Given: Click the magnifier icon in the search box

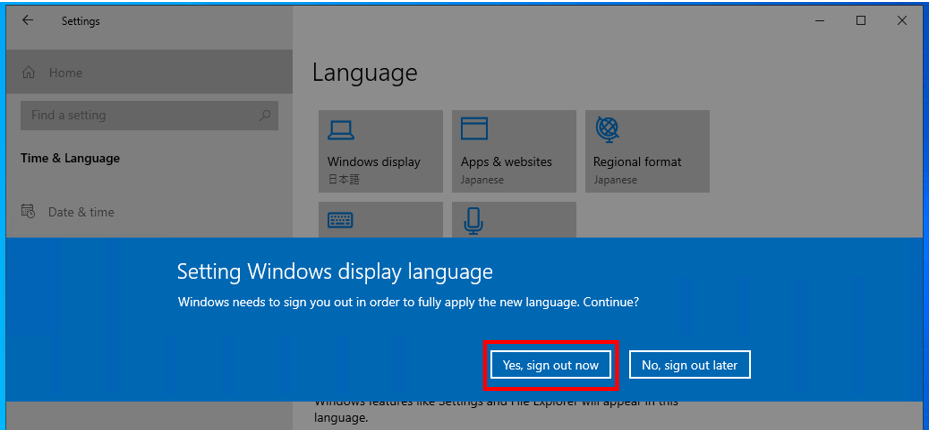Looking at the screenshot, I should 265,115.
